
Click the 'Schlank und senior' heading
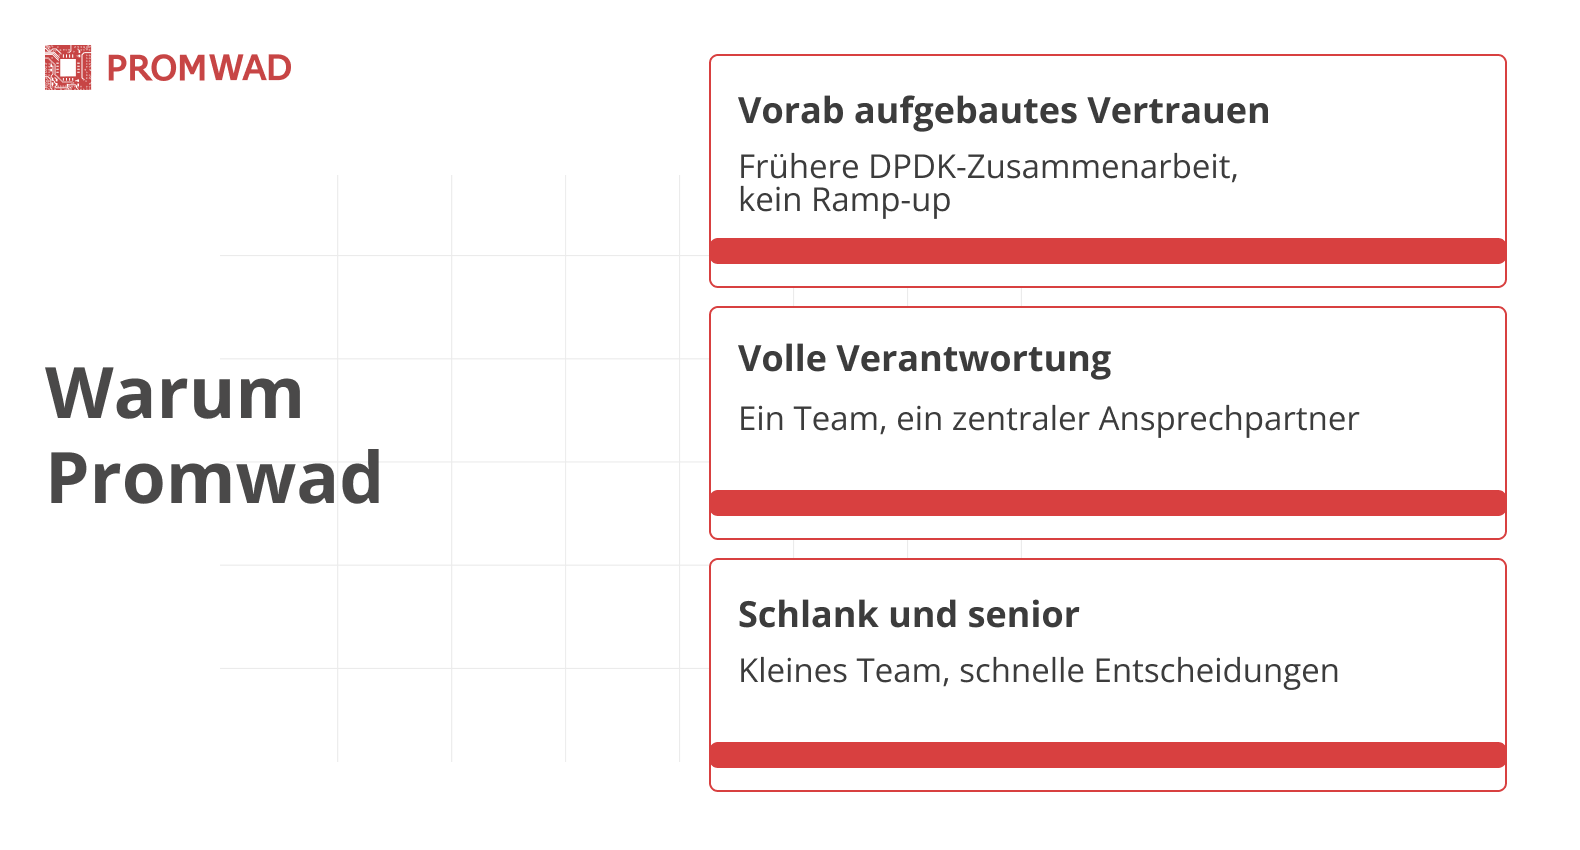909,614
